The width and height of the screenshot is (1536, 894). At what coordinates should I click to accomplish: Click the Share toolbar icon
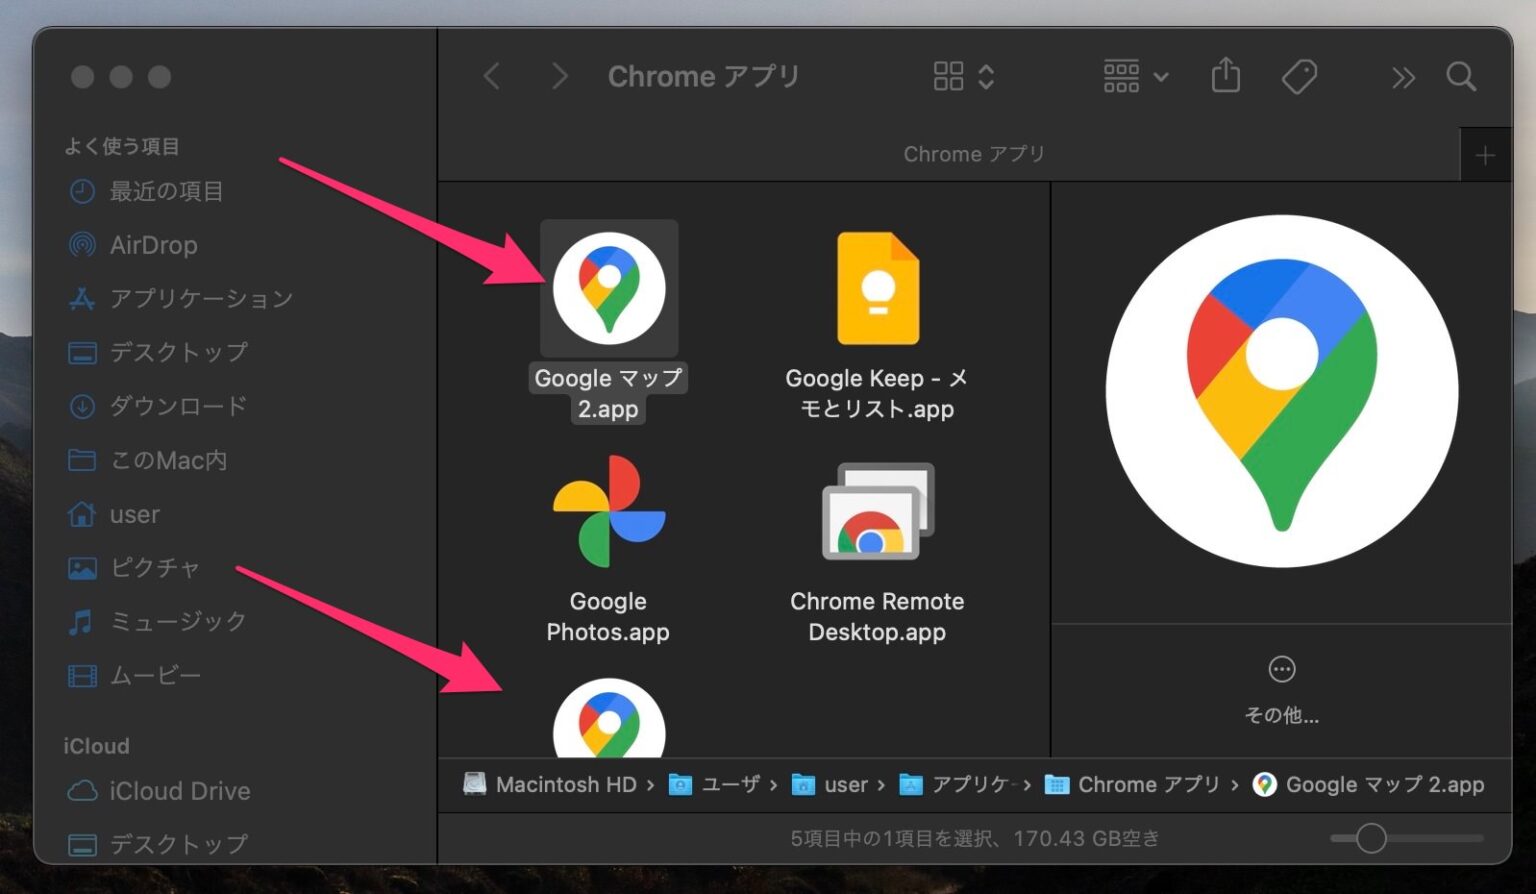pos(1226,76)
